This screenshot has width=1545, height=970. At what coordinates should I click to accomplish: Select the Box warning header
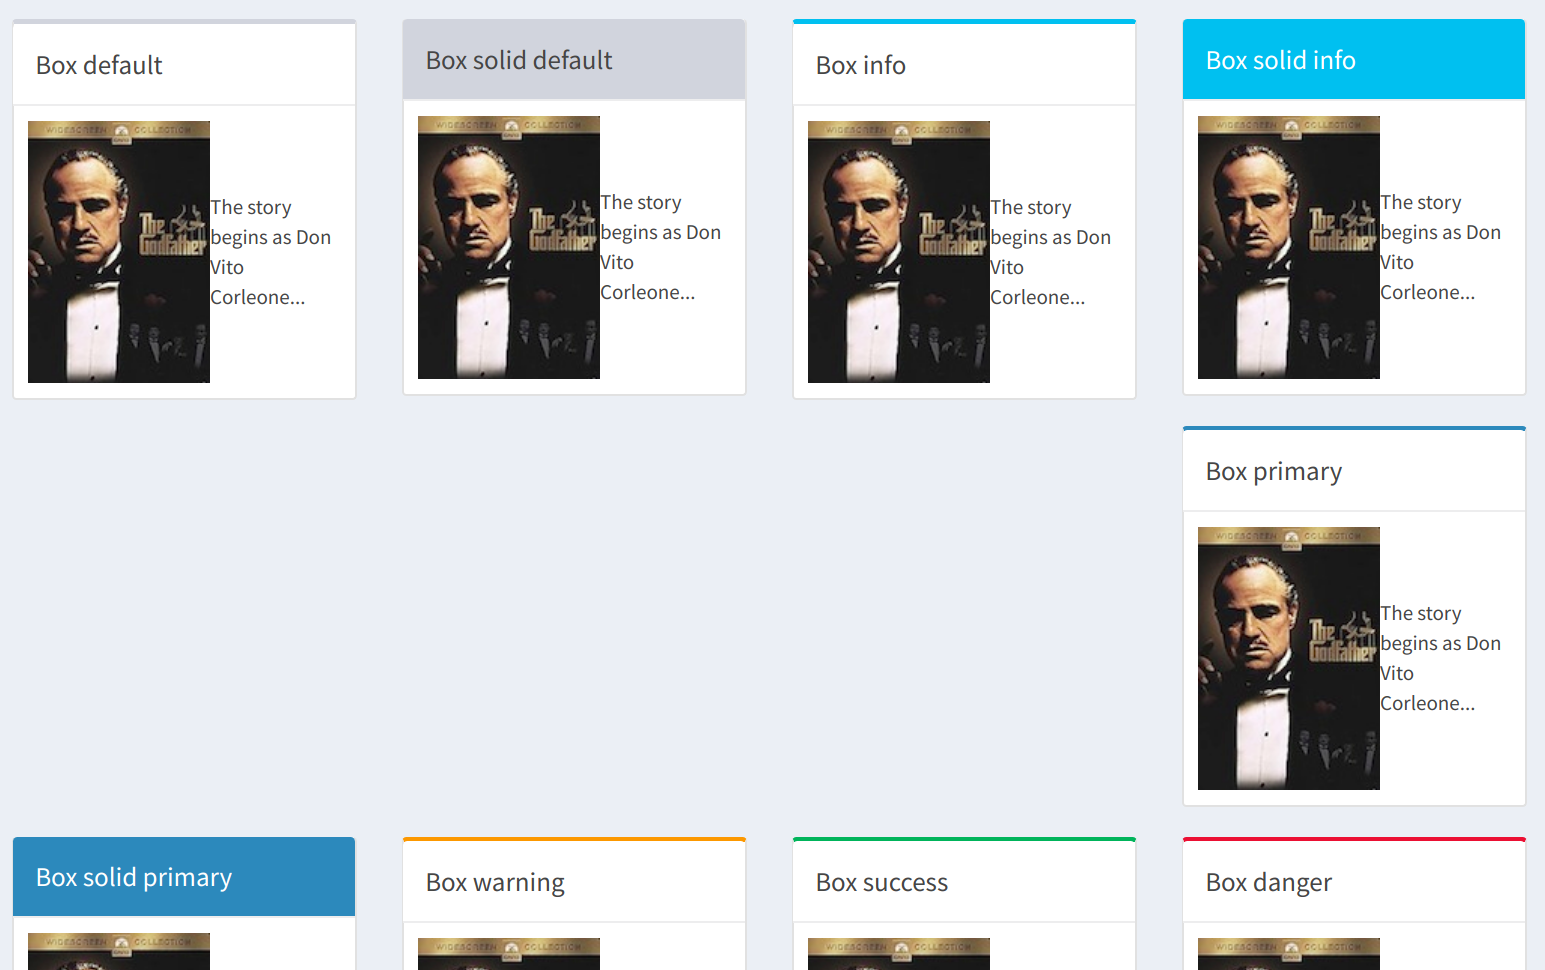click(x=494, y=881)
